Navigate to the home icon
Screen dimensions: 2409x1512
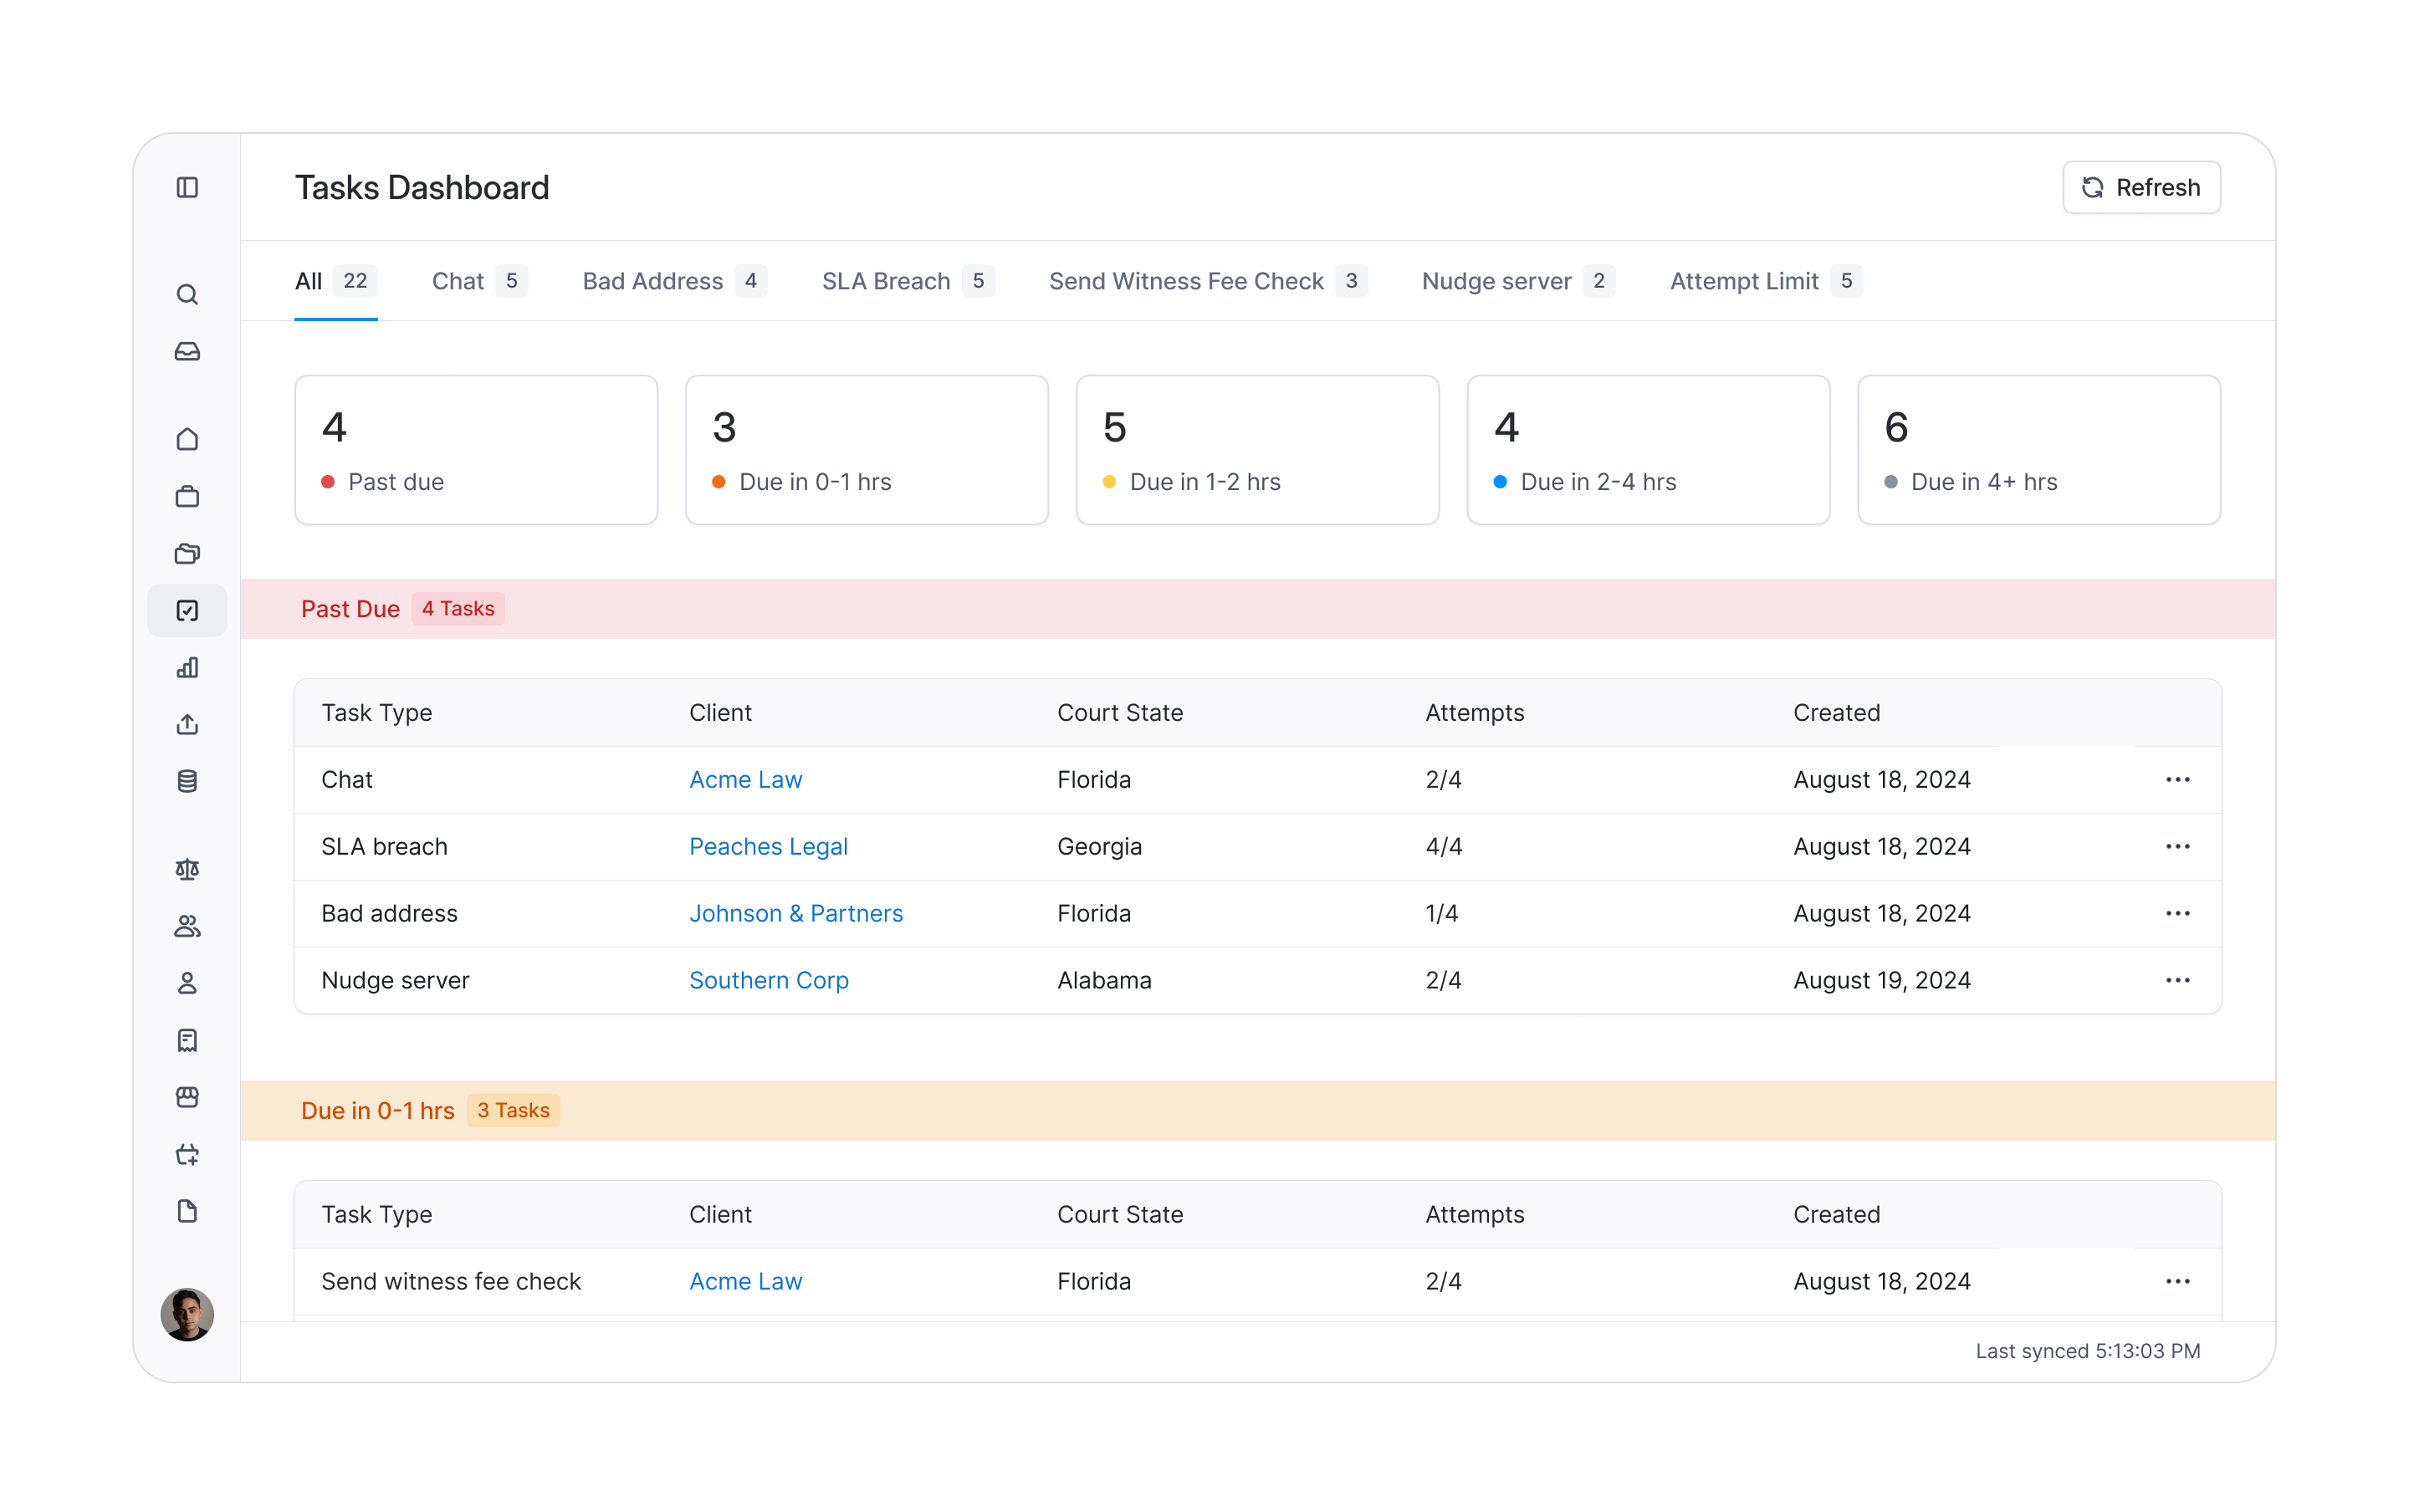(187, 439)
